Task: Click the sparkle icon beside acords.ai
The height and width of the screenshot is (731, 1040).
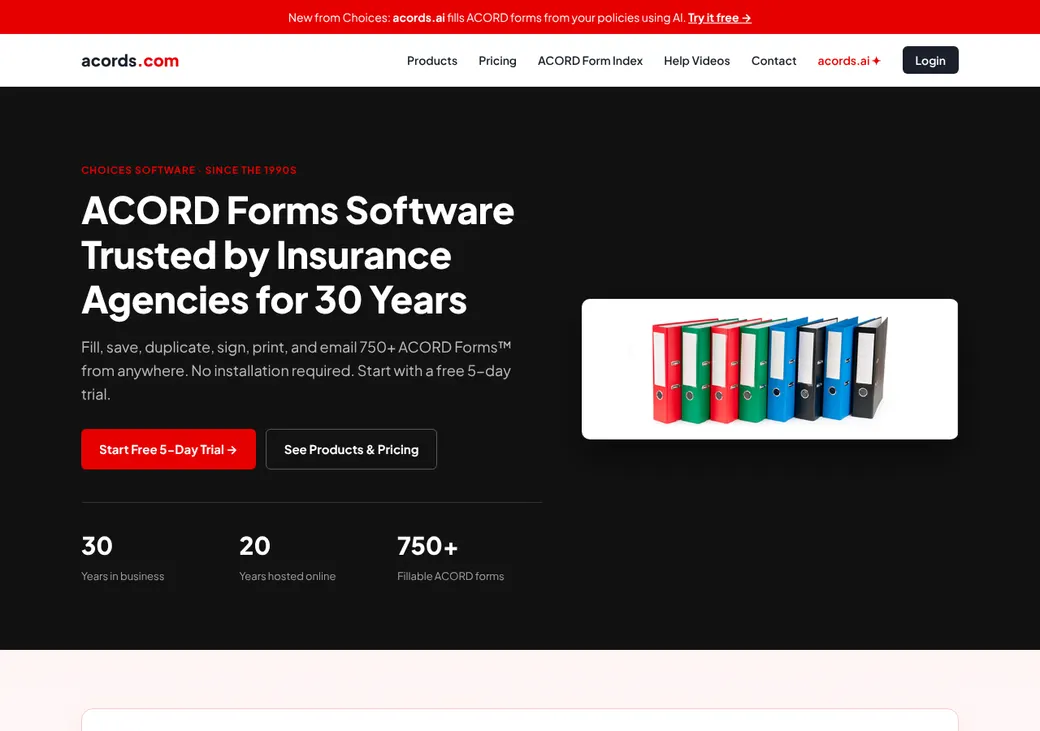Action: click(x=876, y=60)
